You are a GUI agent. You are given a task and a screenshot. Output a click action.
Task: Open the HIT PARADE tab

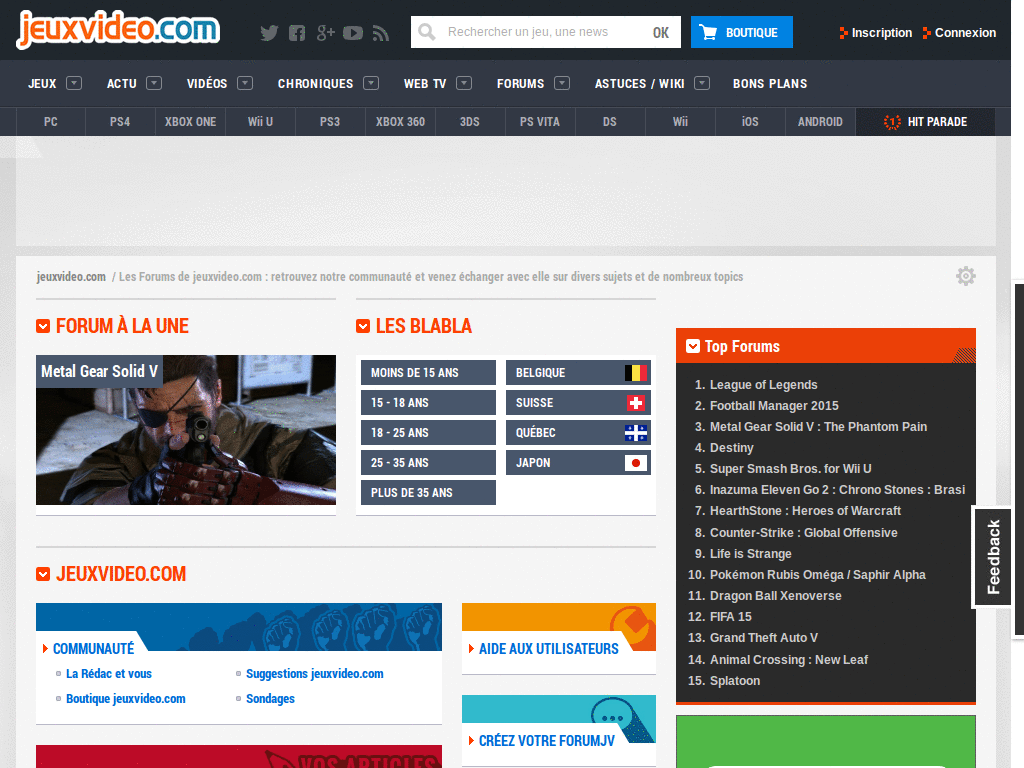click(925, 121)
